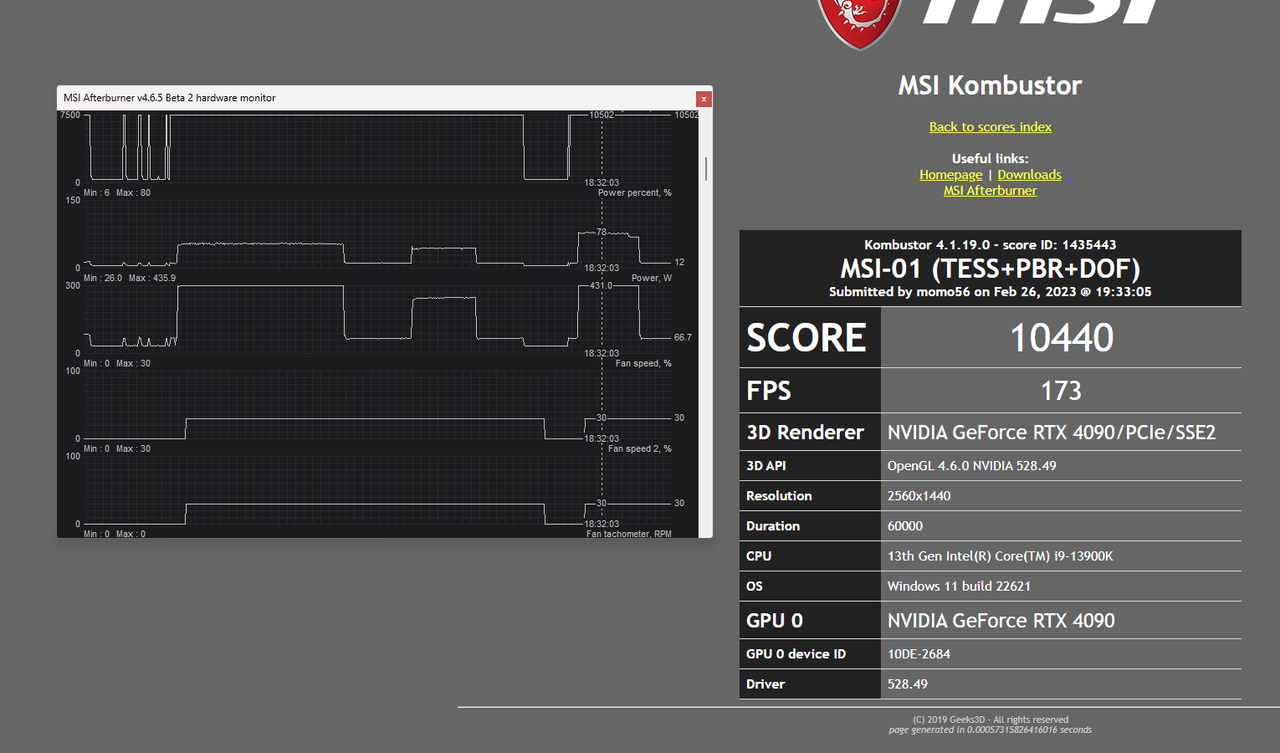Viewport: 1280px width, 753px height.
Task: Click the Driver value 528.49 in last row
Action: [x=907, y=684]
